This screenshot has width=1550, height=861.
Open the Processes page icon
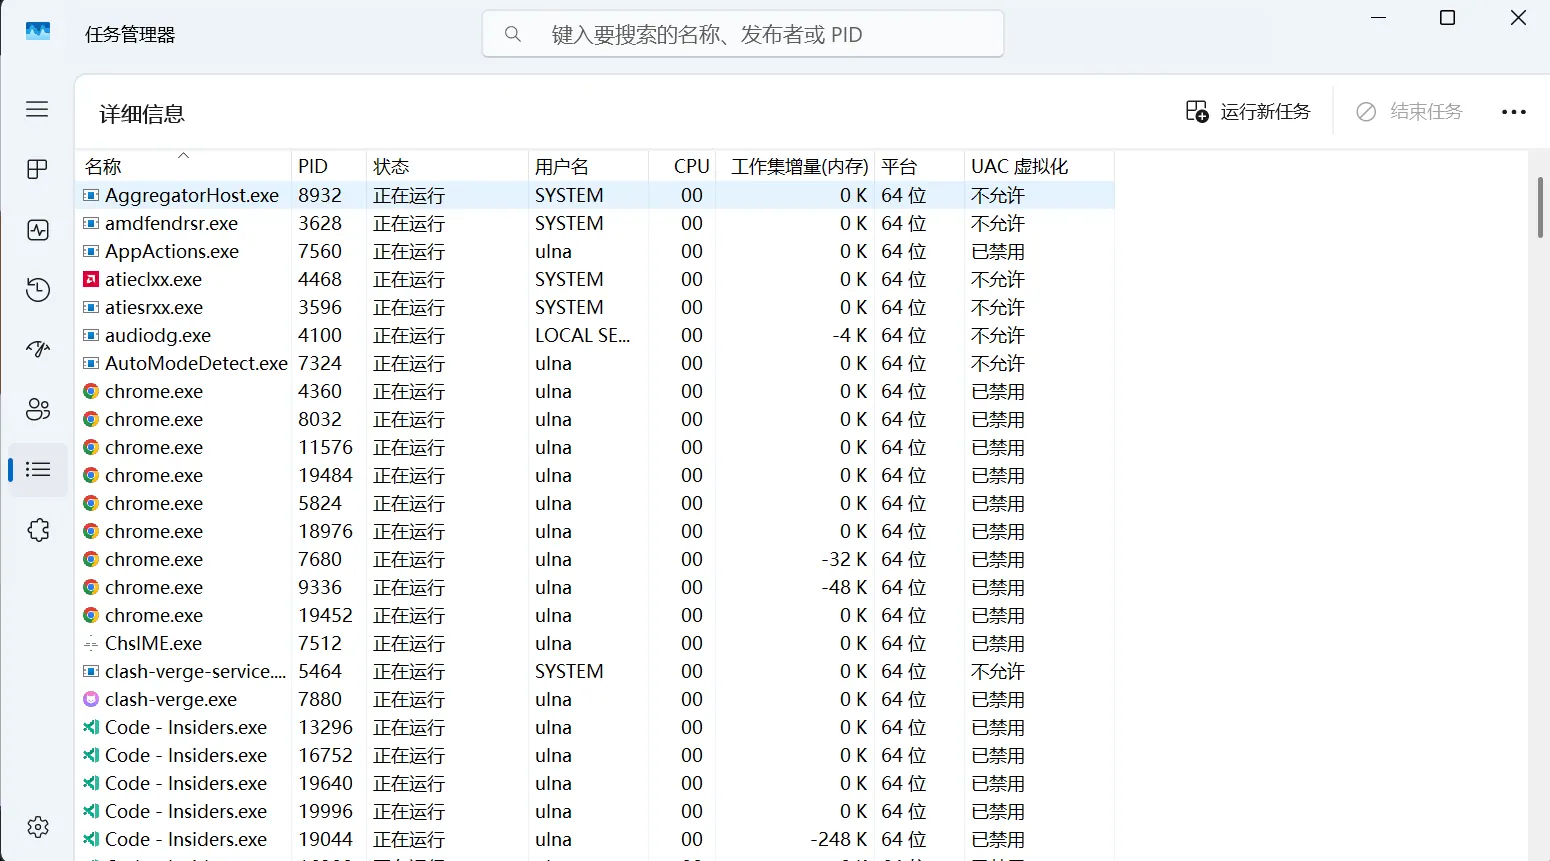point(37,169)
